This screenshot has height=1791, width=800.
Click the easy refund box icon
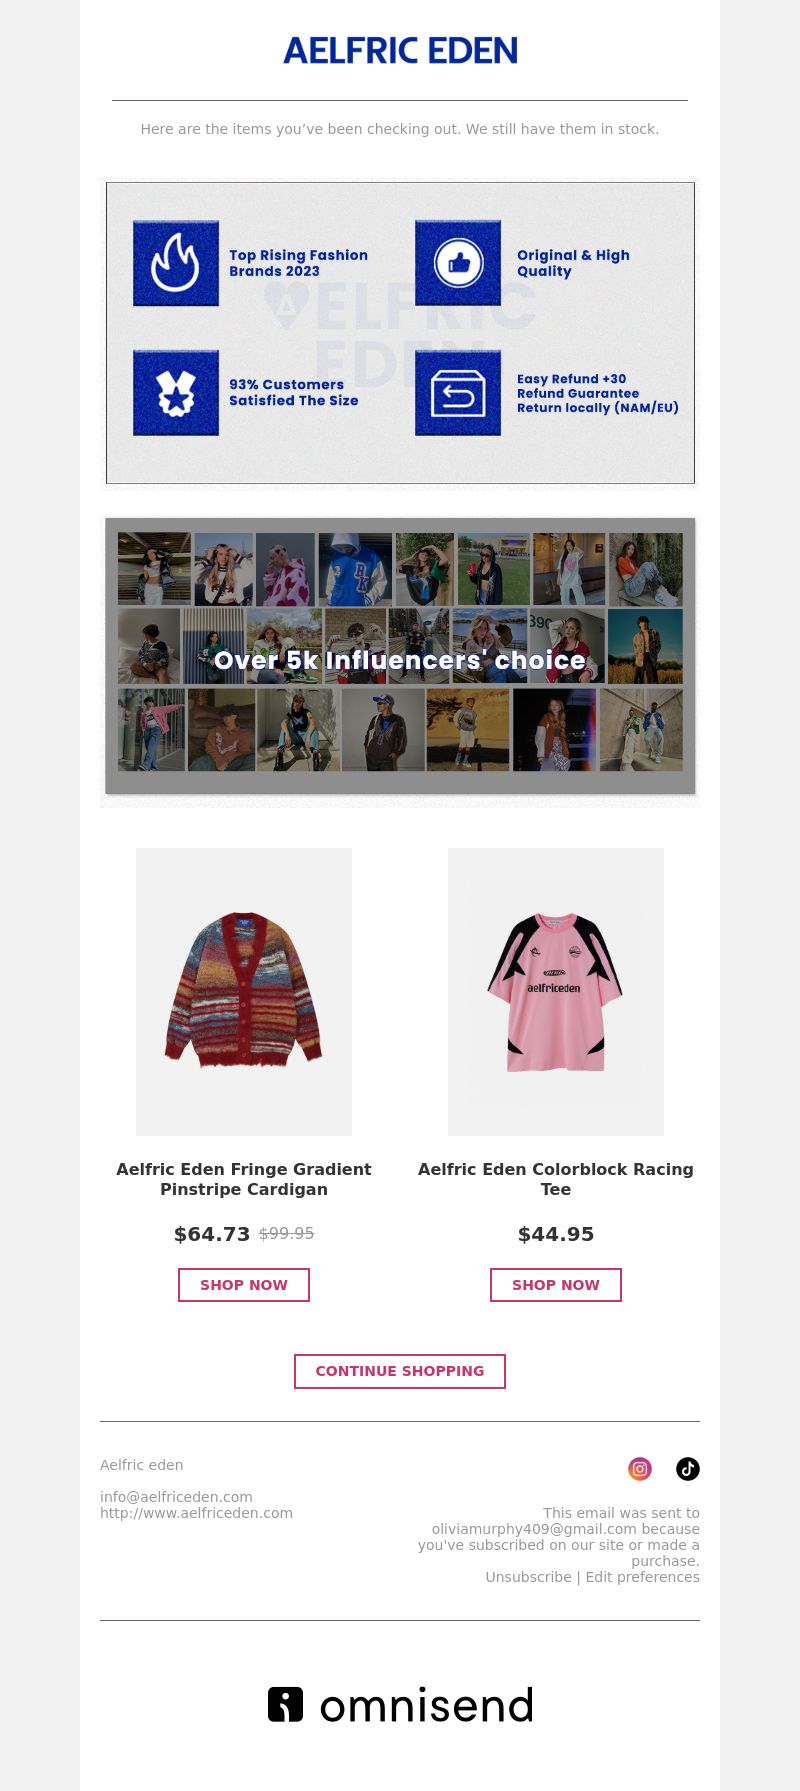[x=458, y=393]
